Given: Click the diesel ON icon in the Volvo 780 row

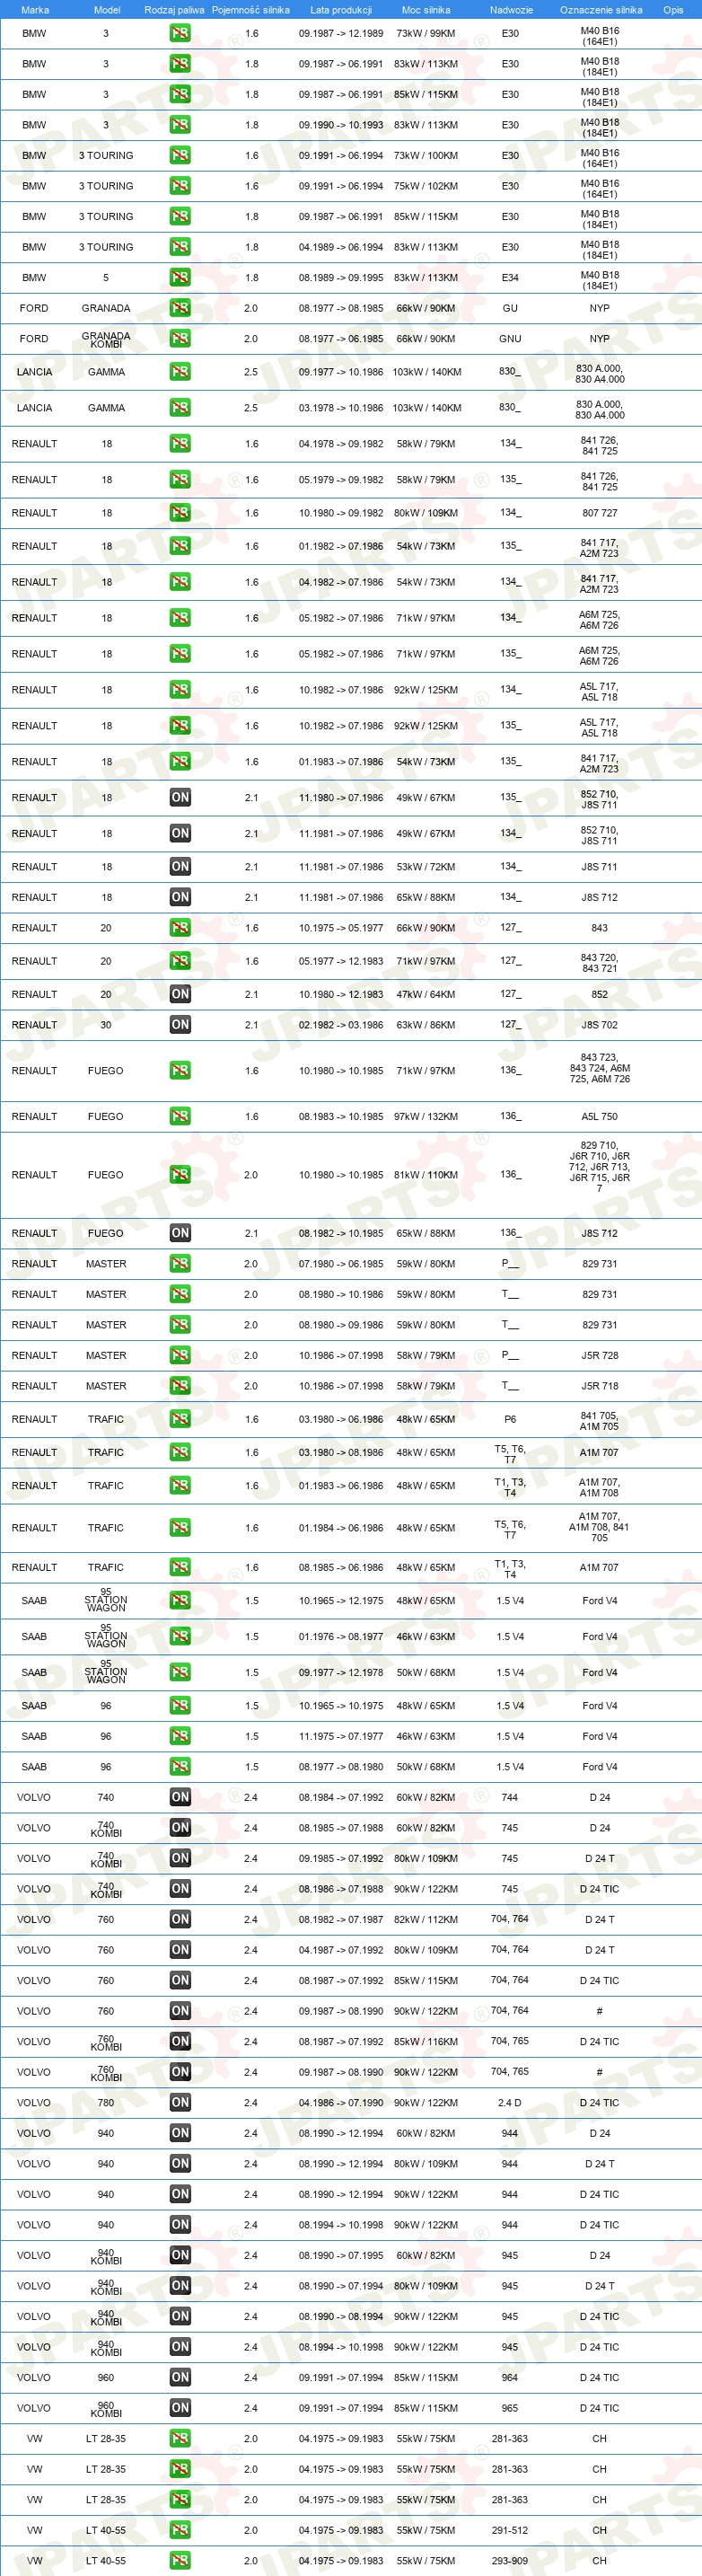Looking at the screenshot, I should [x=180, y=2102].
